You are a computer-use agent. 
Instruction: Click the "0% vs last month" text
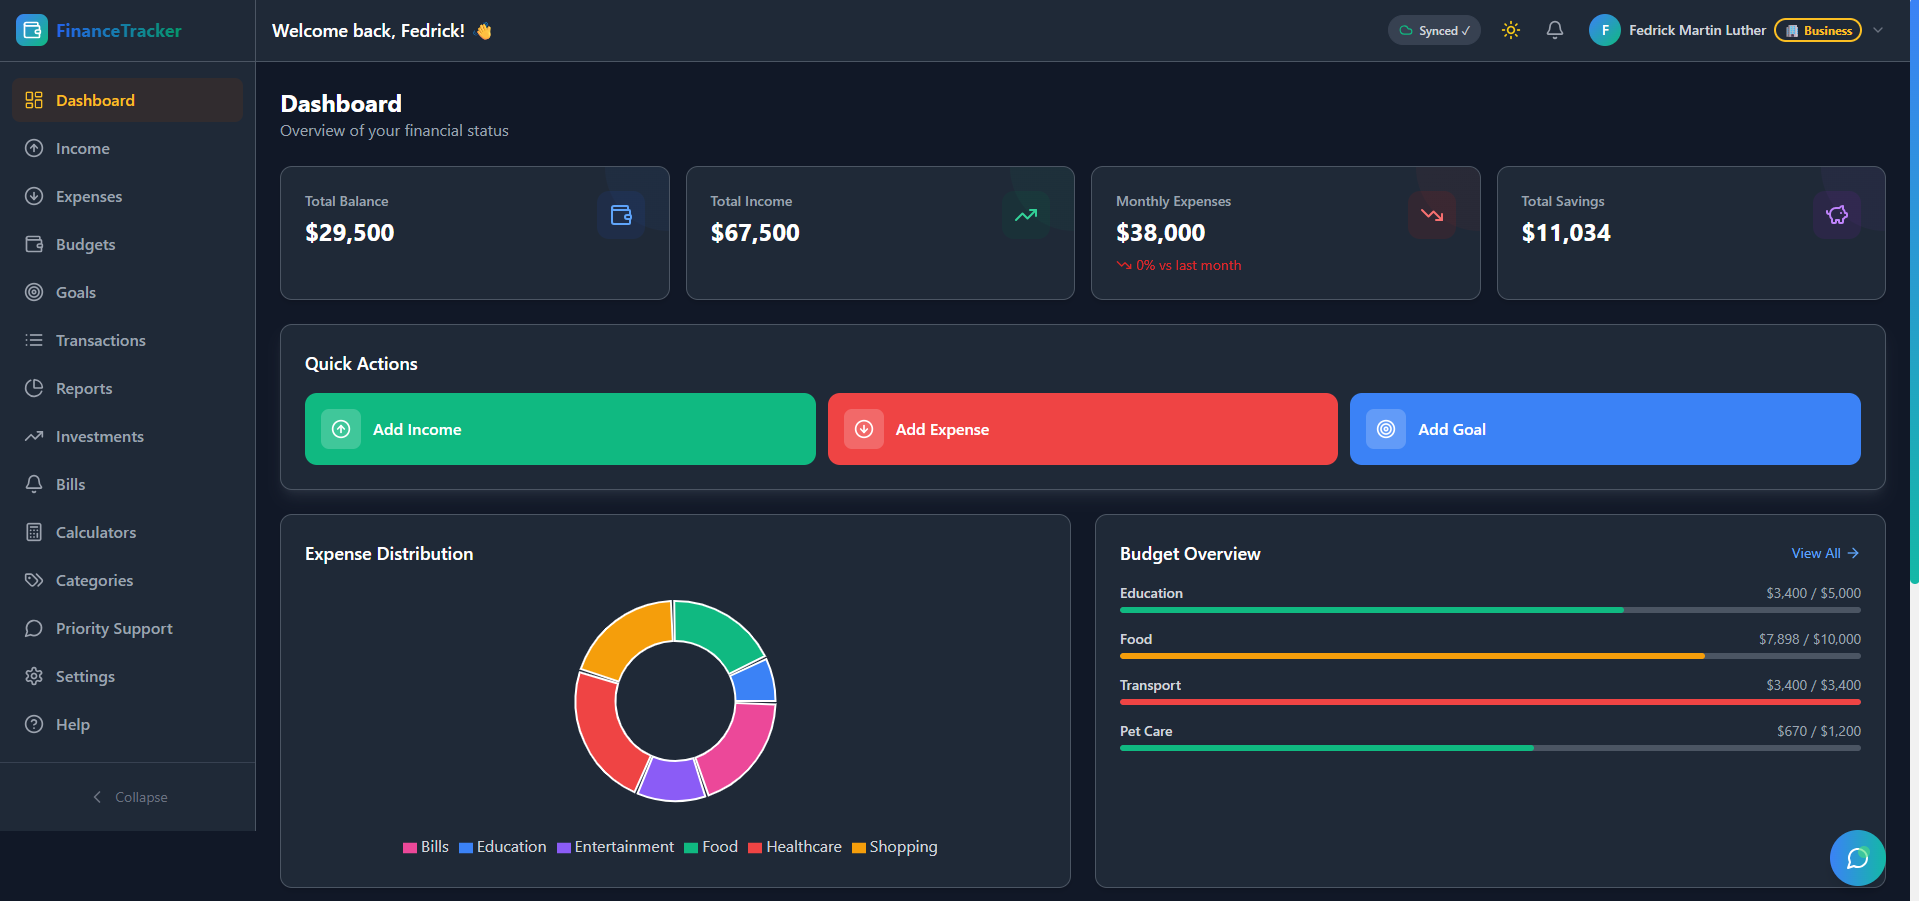tap(1189, 265)
